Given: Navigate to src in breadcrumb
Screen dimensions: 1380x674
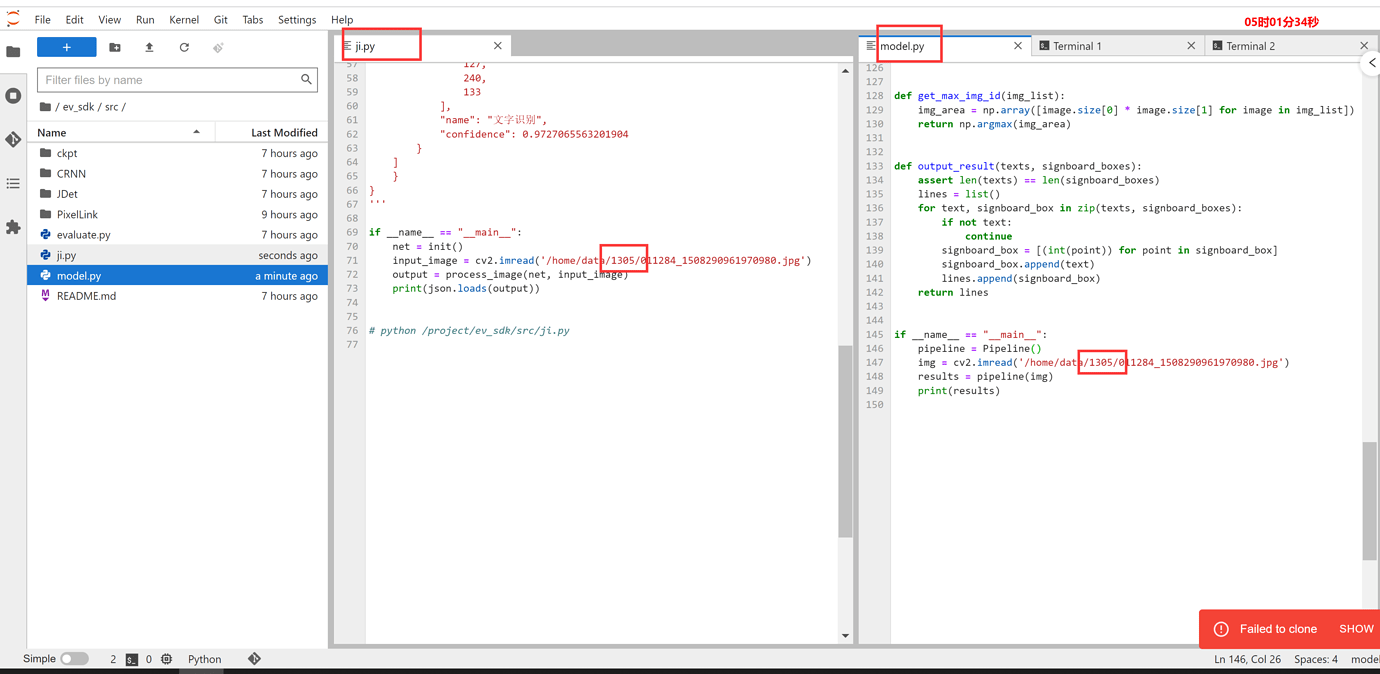Looking at the screenshot, I should [111, 107].
